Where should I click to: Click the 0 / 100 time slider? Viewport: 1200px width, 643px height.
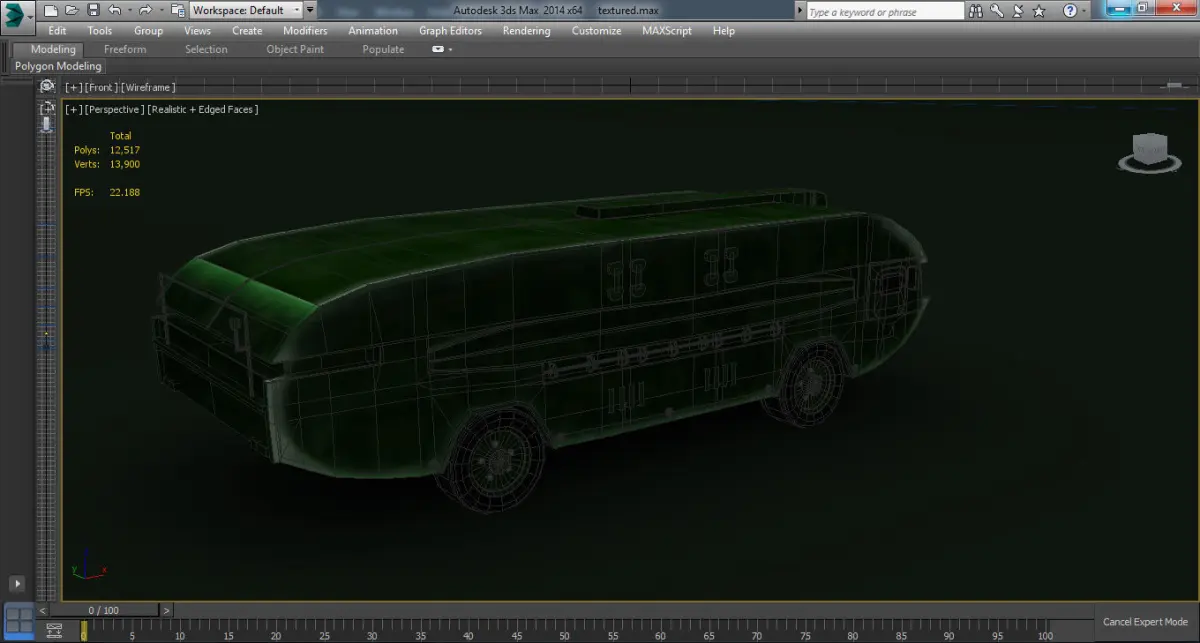click(x=103, y=610)
